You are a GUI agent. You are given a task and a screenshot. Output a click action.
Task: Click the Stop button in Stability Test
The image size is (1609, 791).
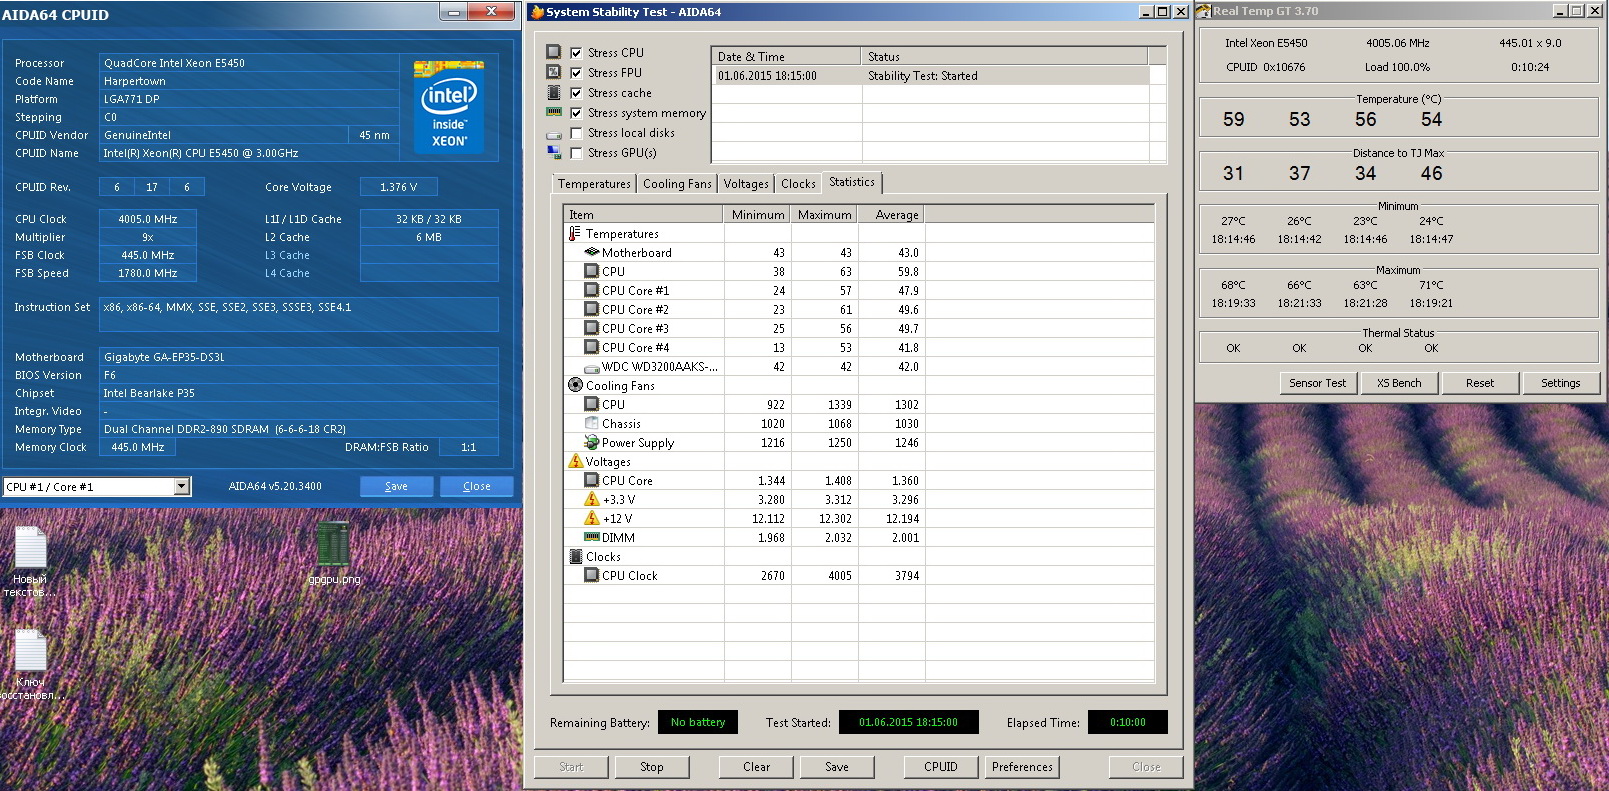click(x=652, y=767)
